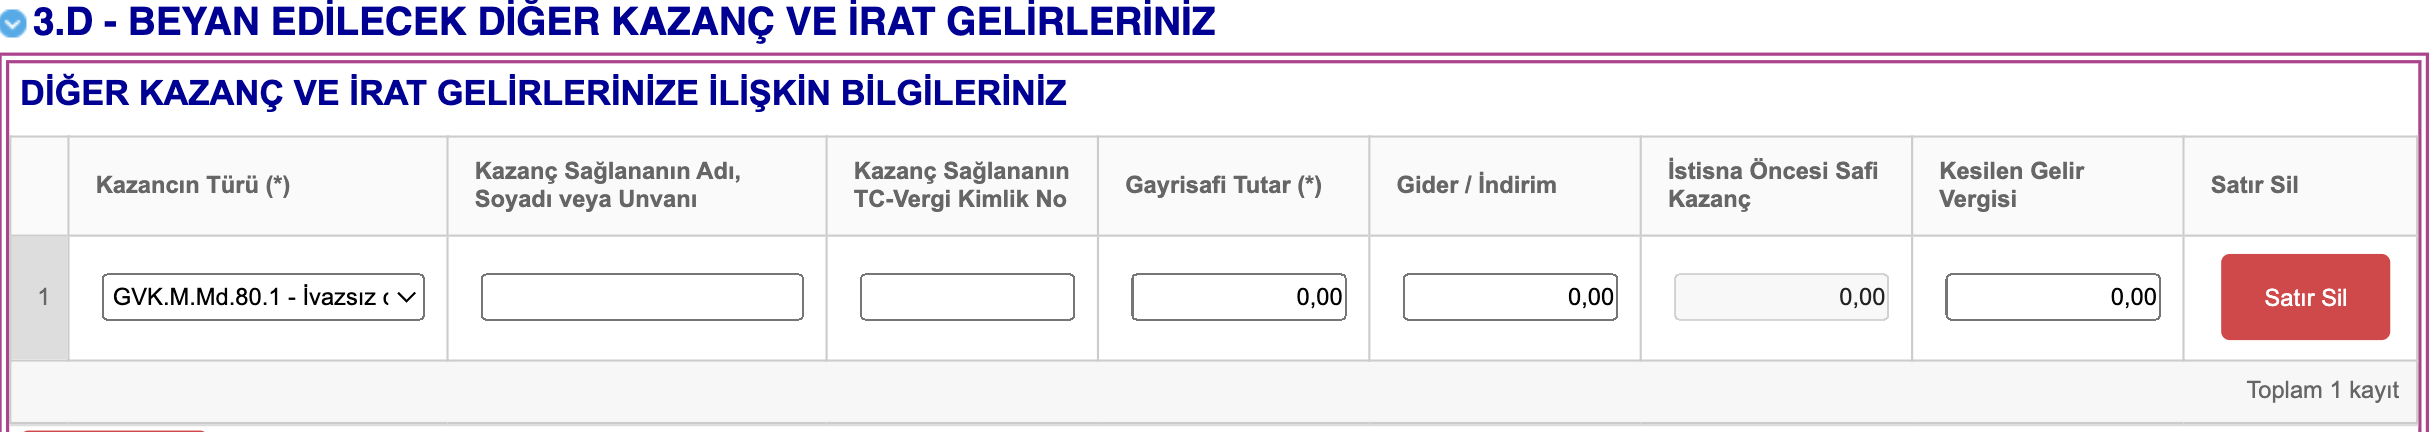This screenshot has height=432, width=2436.
Task: Click the Gider / İndirim amount field
Action: point(1510,297)
